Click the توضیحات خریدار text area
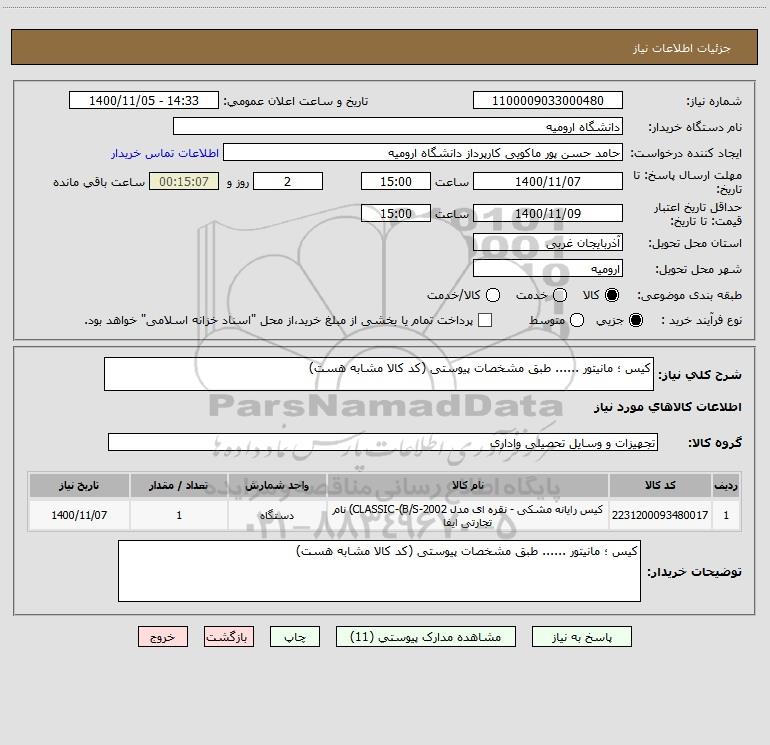This screenshot has height=745, width=770. [379, 571]
